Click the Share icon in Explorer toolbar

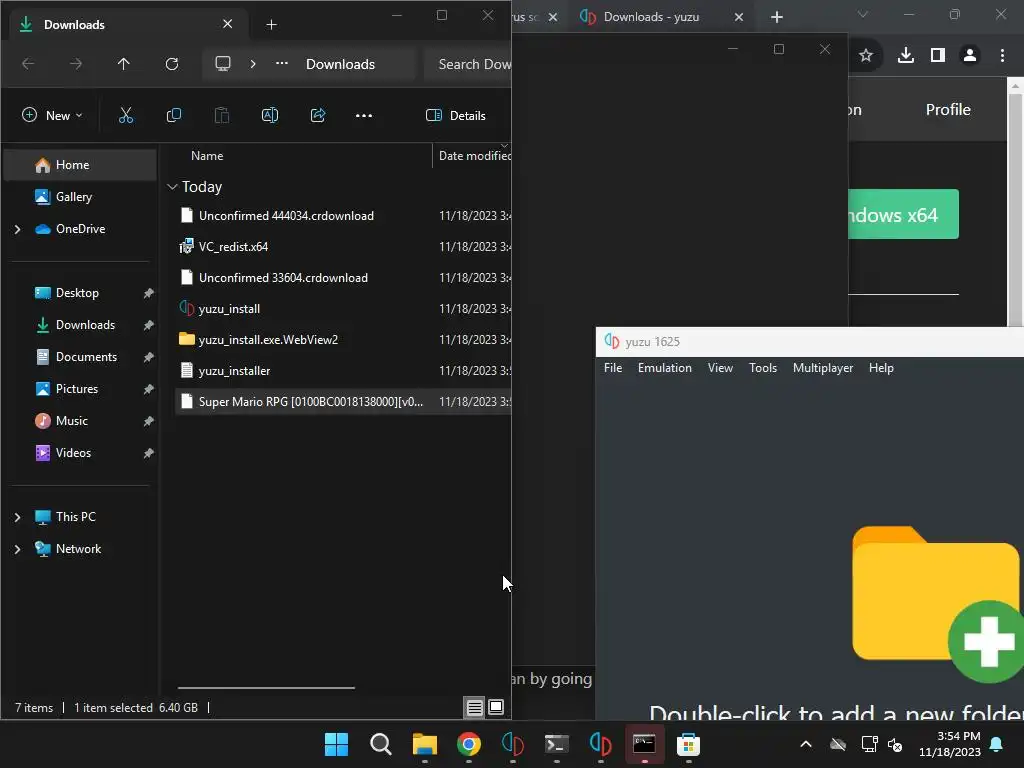coord(318,116)
